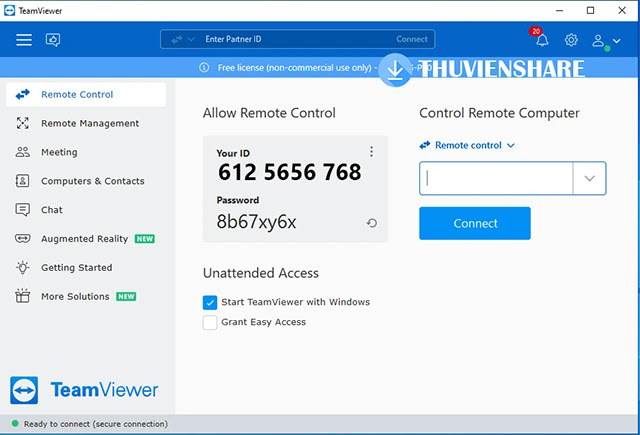The height and width of the screenshot is (435, 640).
Task: Click the More Solutions gift icon
Action: pos(22,296)
